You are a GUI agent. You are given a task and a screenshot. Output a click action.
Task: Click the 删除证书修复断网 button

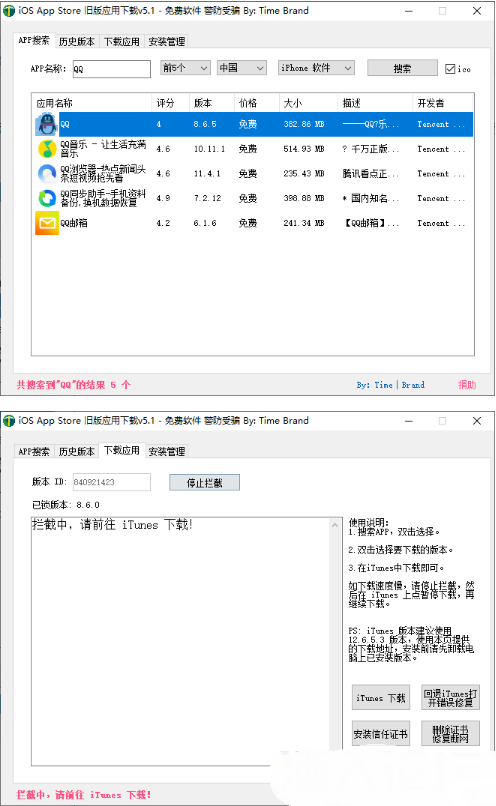[x=450, y=734]
